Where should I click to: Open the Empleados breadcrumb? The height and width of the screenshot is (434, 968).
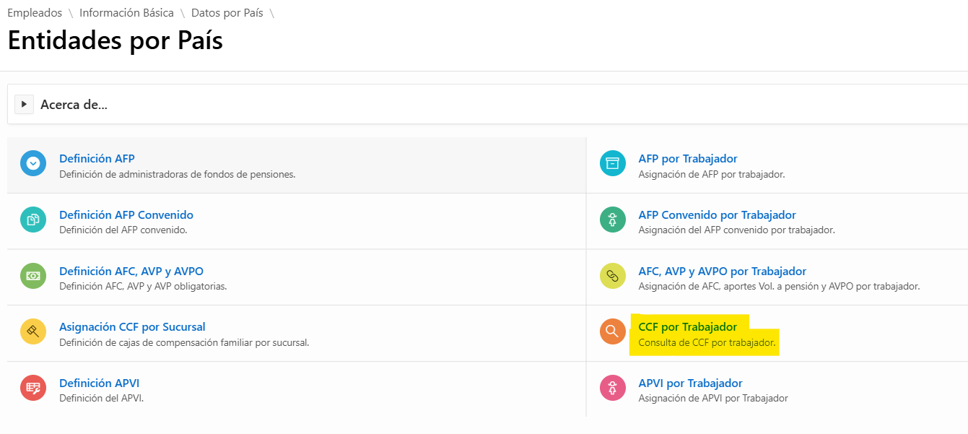point(35,13)
